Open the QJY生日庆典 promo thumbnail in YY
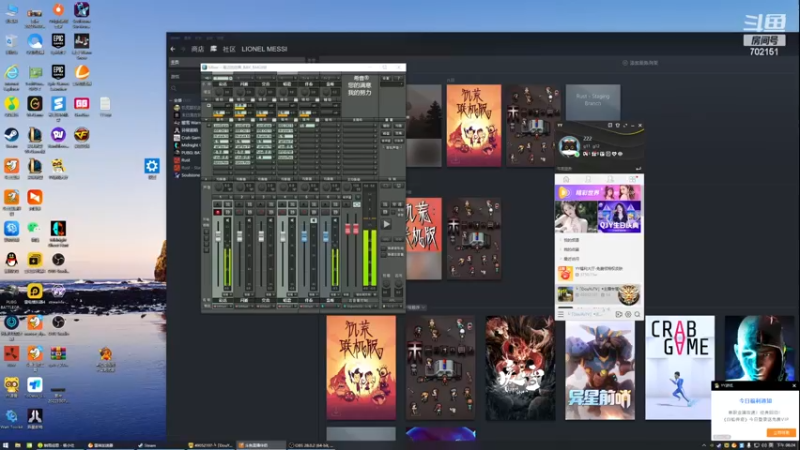 coord(619,217)
